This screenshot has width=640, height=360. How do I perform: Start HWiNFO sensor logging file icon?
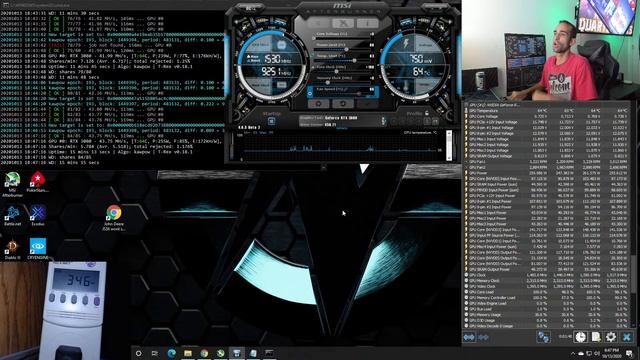tap(596, 337)
